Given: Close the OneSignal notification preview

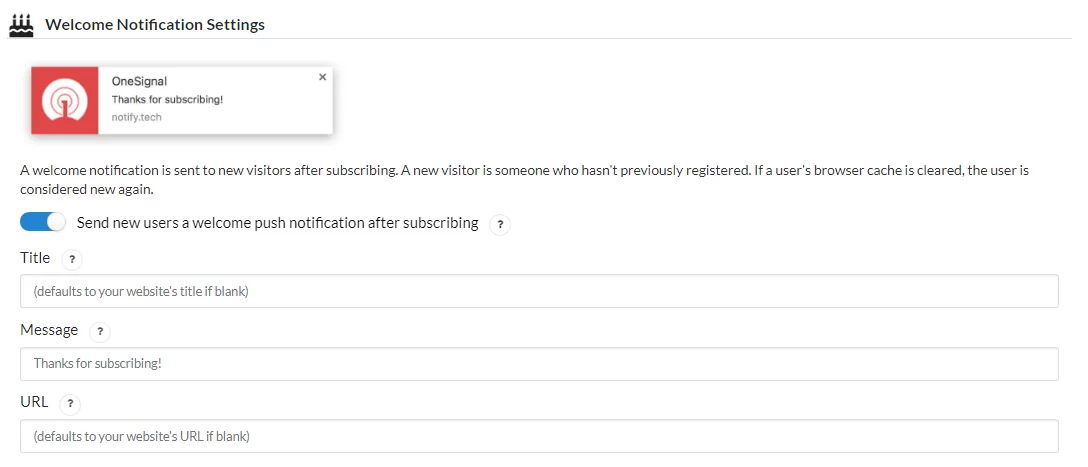Looking at the screenshot, I should coord(322,77).
